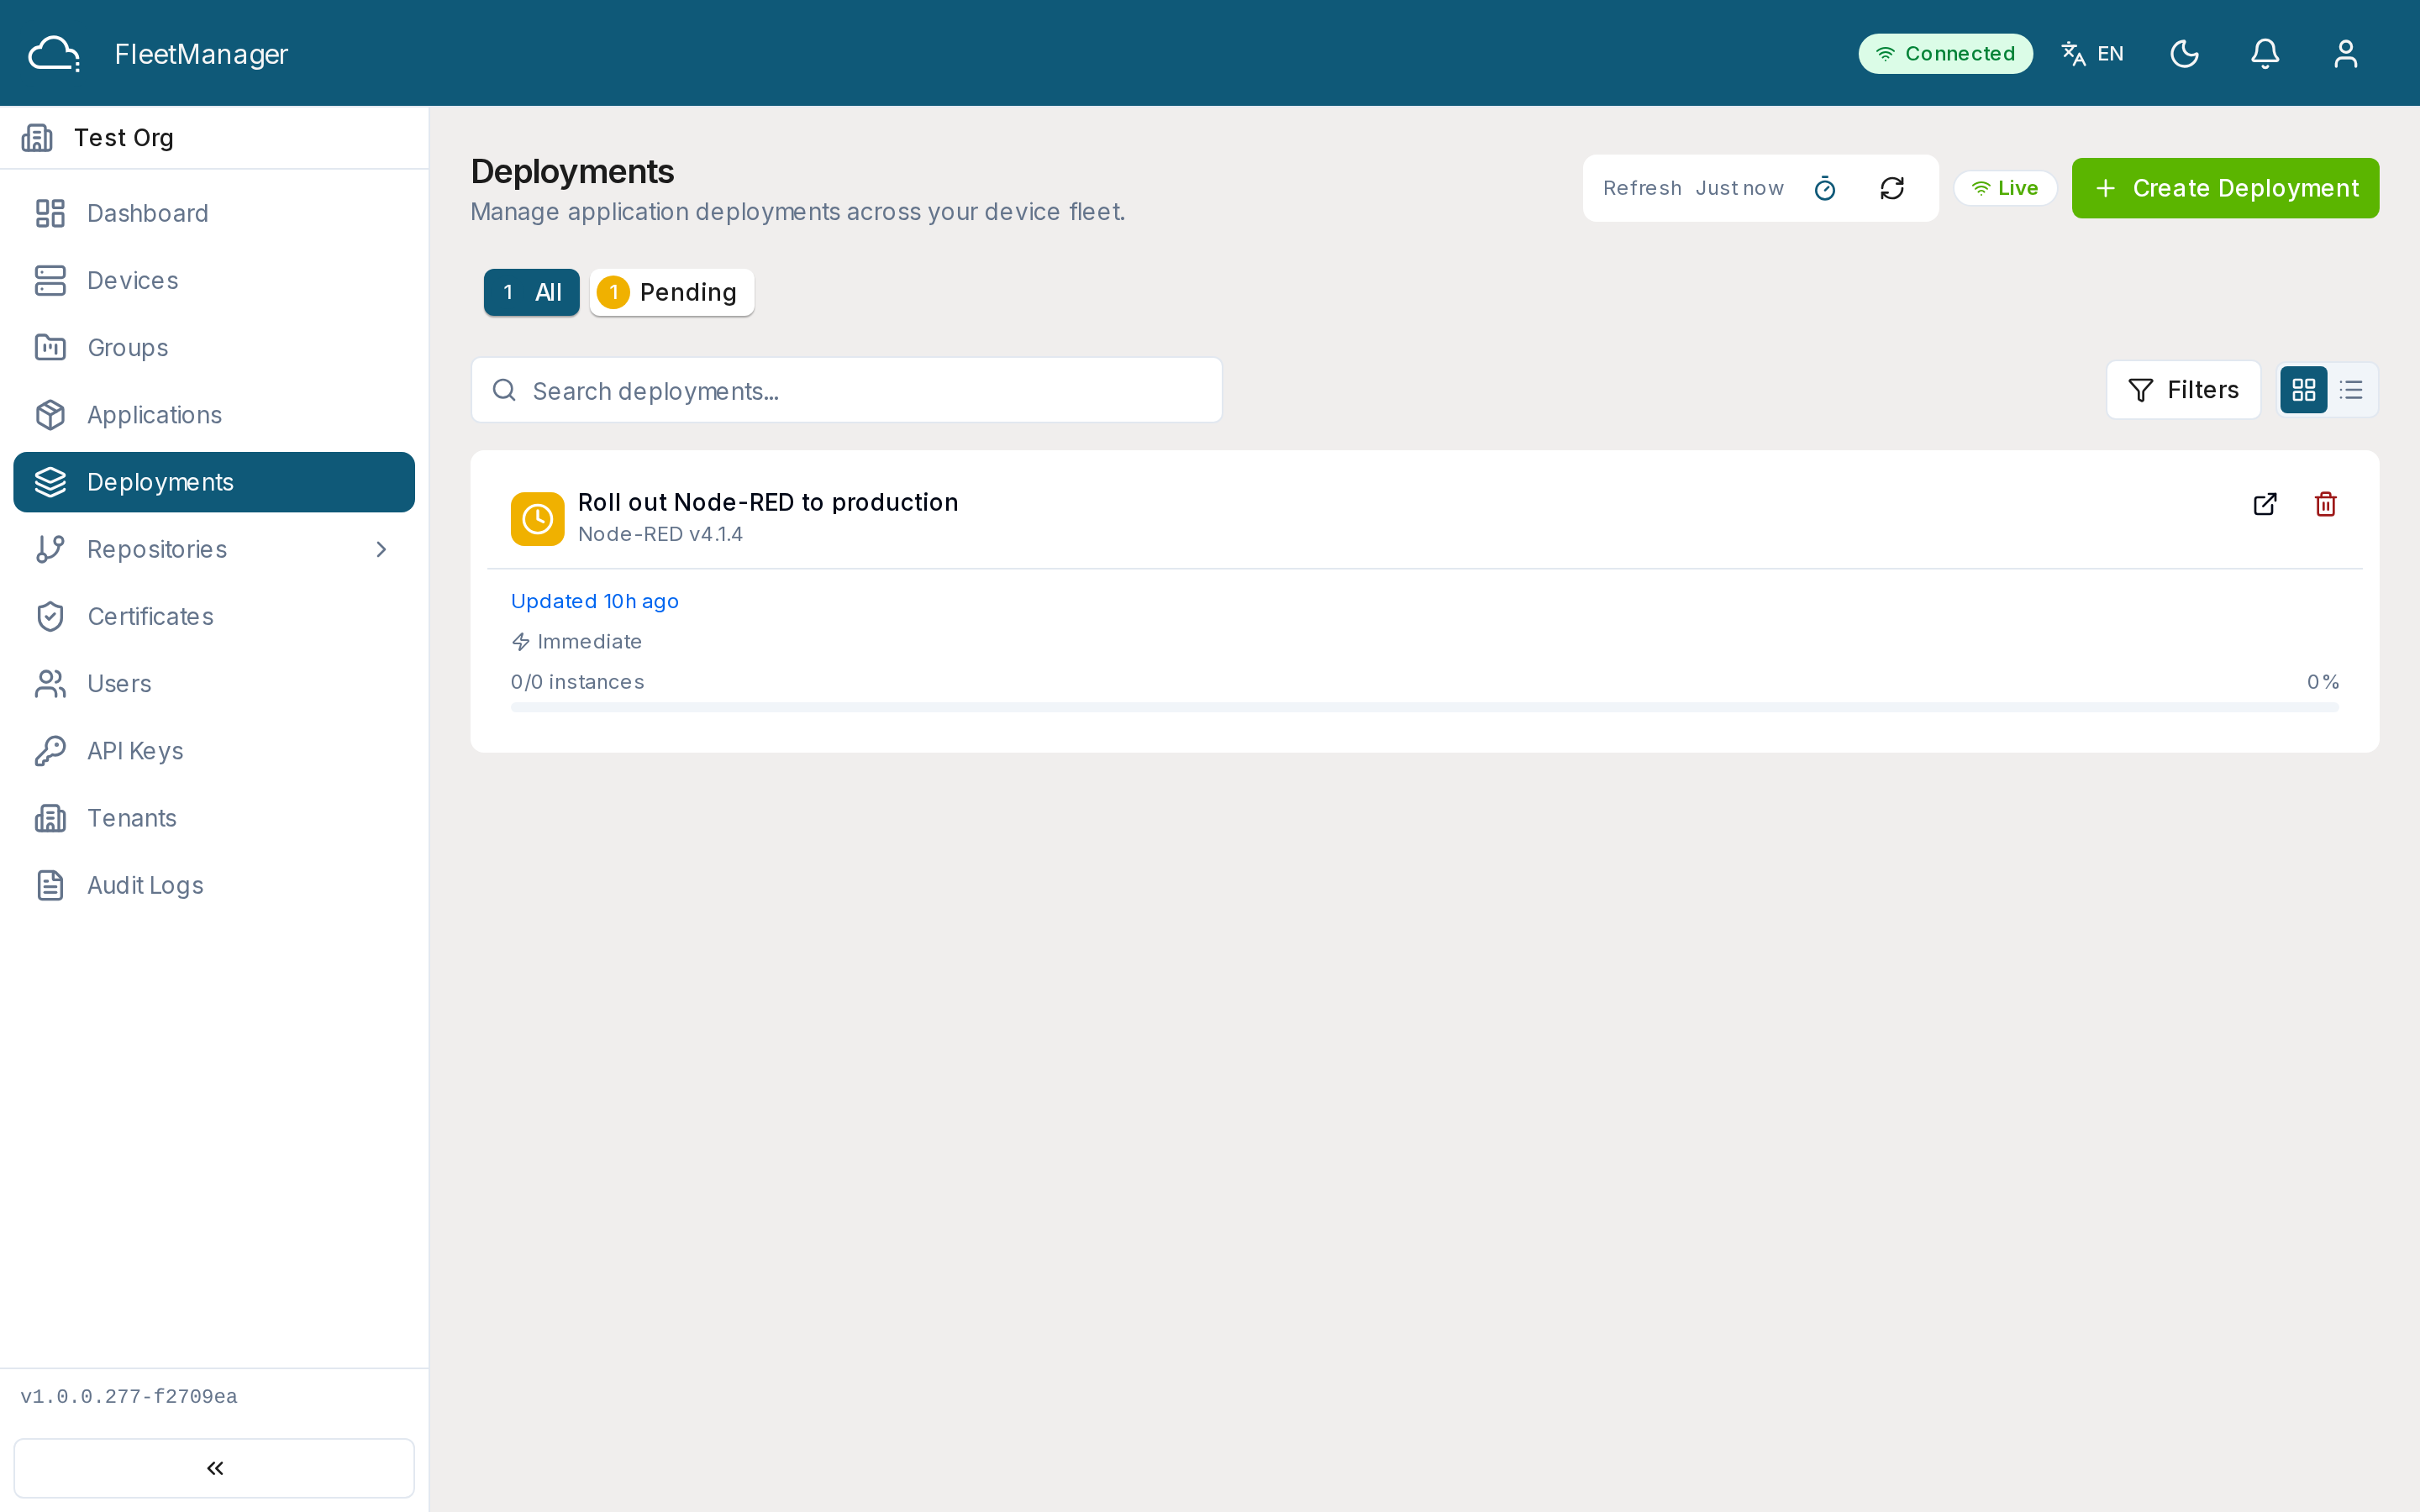This screenshot has height=1512, width=2420.
Task: Collapse the sidebar with double chevron
Action: [x=214, y=1468]
